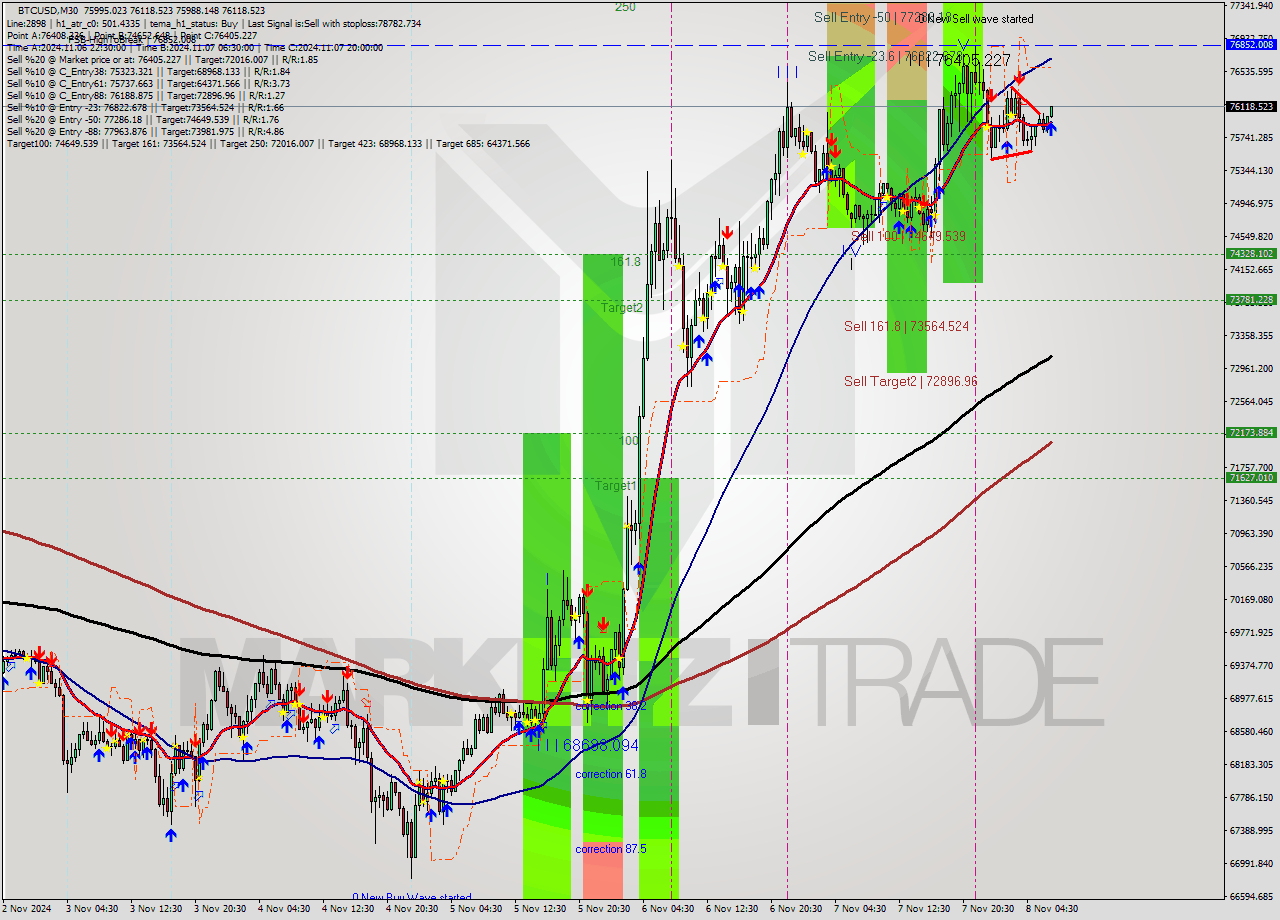Click the '4 Nov 04:30' time axis label
This screenshot has width=1280, height=920.
pos(284,909)
